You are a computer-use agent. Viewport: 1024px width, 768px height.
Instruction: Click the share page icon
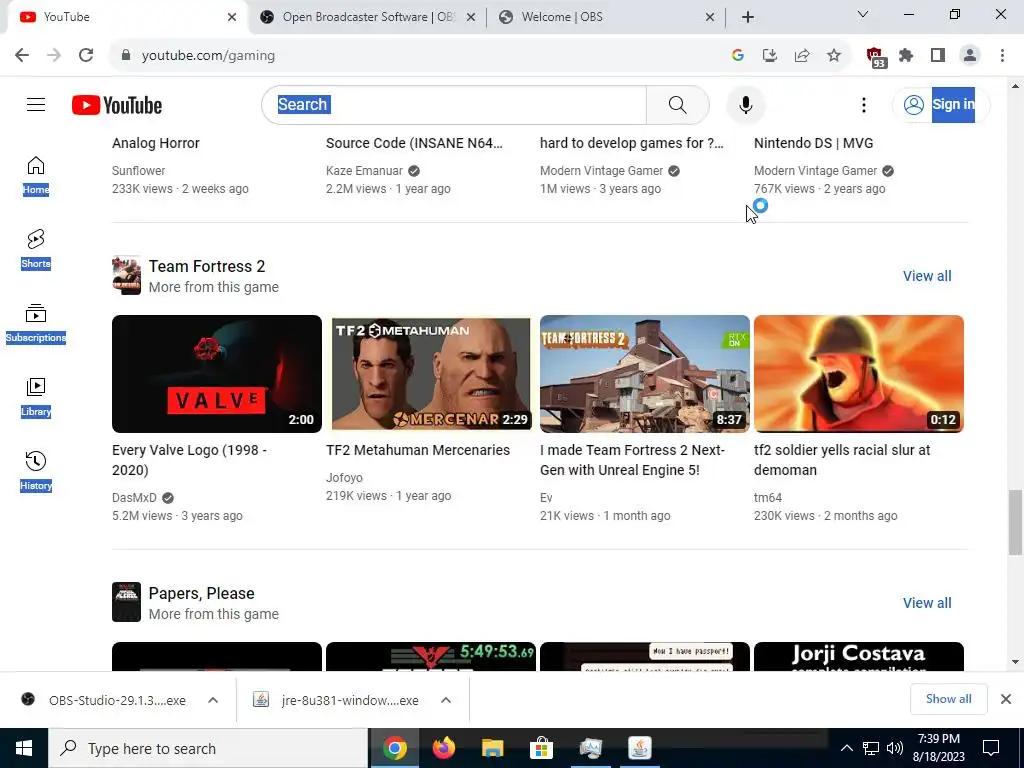pos(802,56)
